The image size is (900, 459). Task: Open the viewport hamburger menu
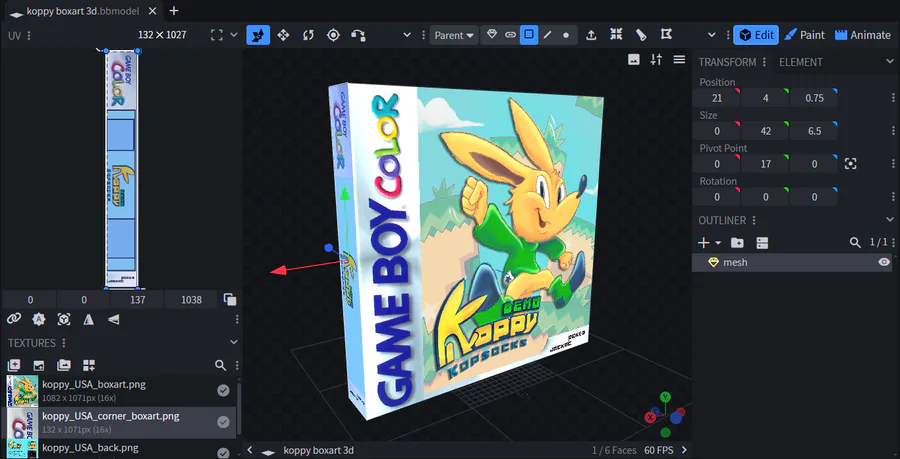[679, 59]
